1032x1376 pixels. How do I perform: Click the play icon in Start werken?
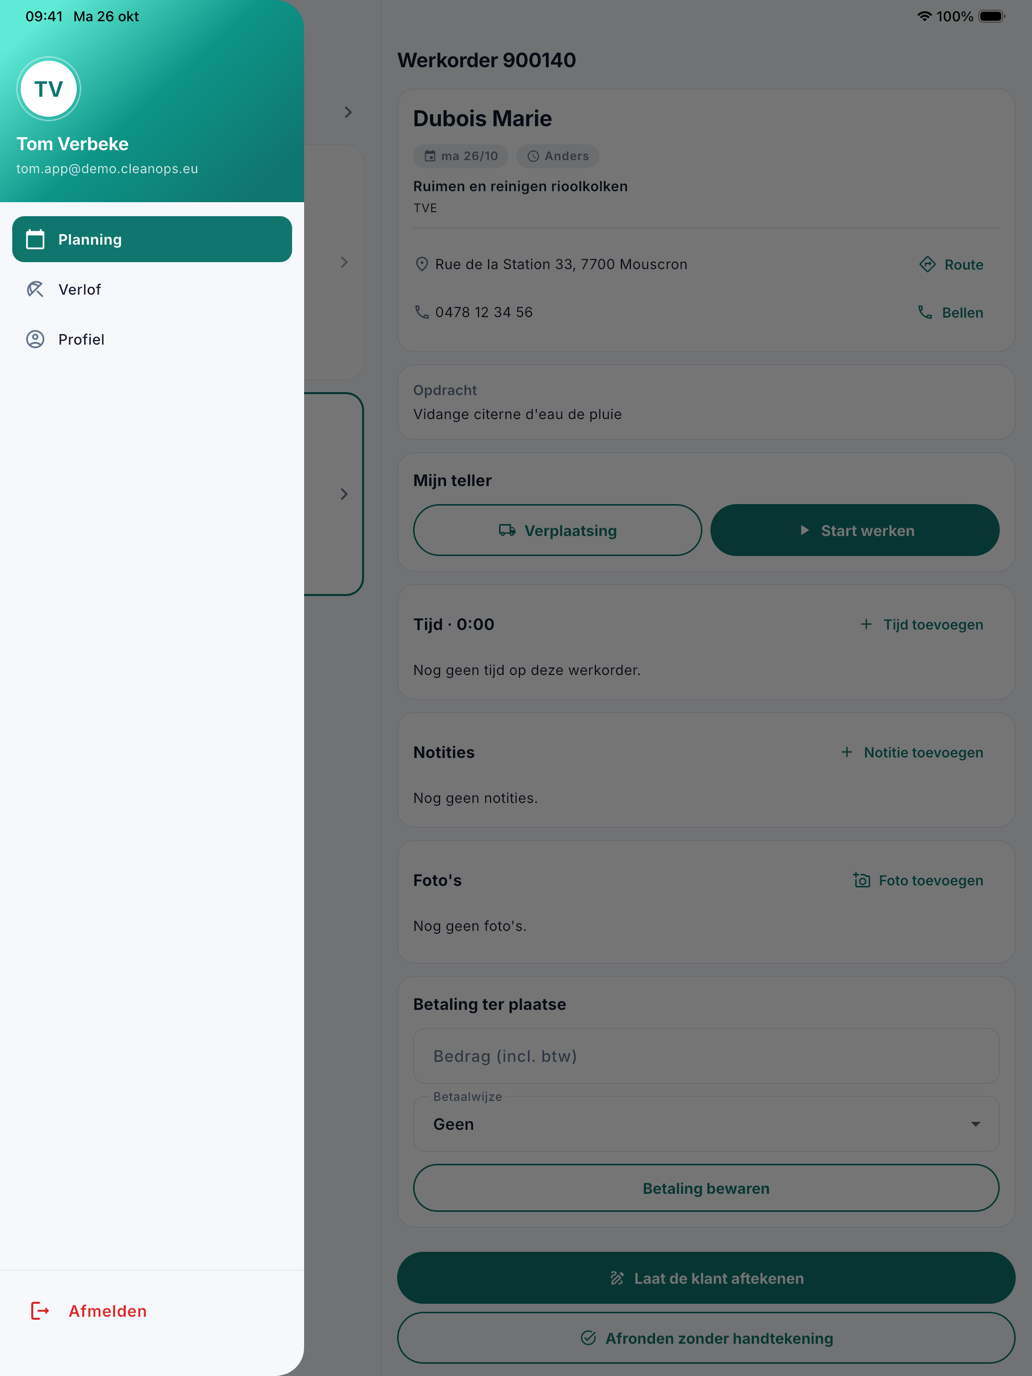(804, 530)
